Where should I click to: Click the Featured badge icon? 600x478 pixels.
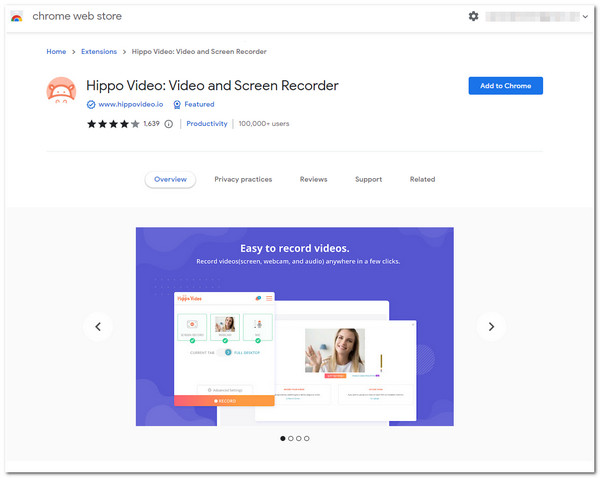177,104
